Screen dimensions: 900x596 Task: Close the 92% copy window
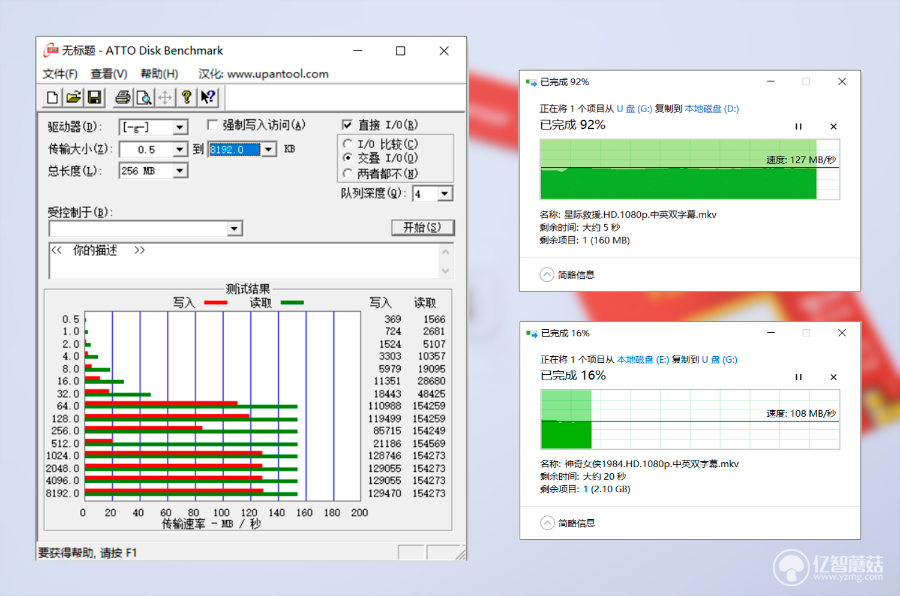(842, 82)
